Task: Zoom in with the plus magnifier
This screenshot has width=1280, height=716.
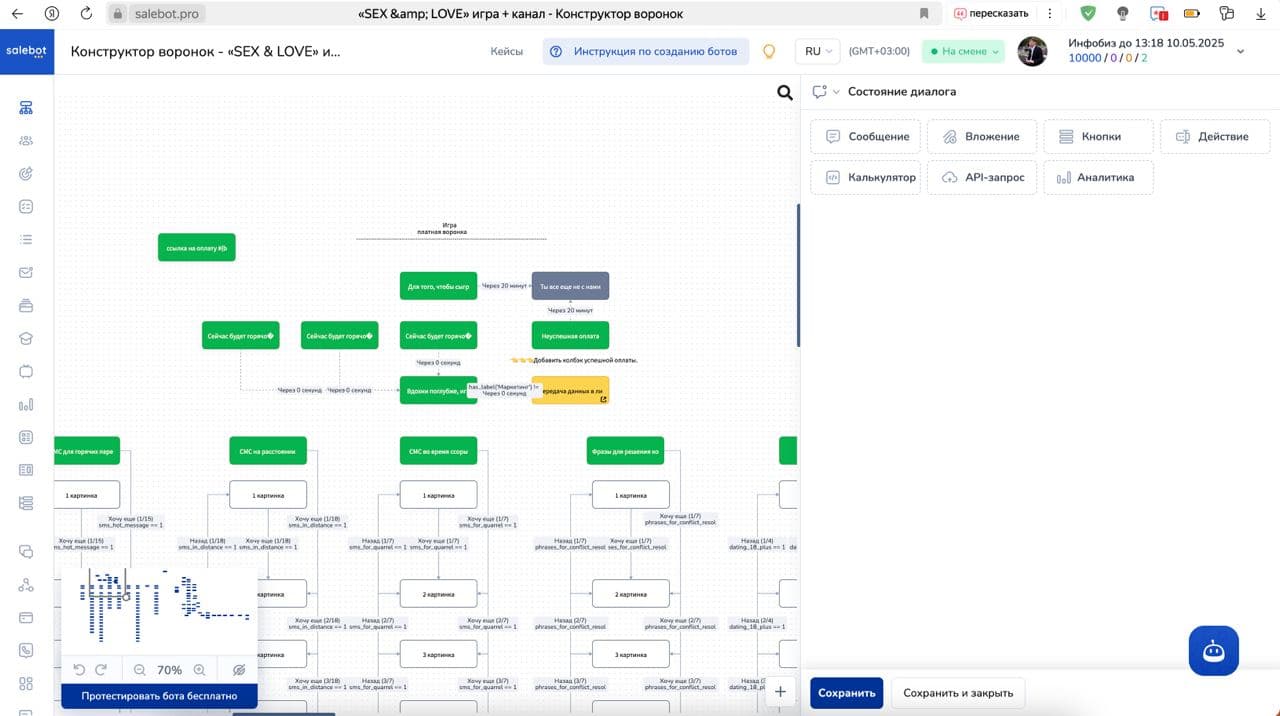Action: (199, 670)
